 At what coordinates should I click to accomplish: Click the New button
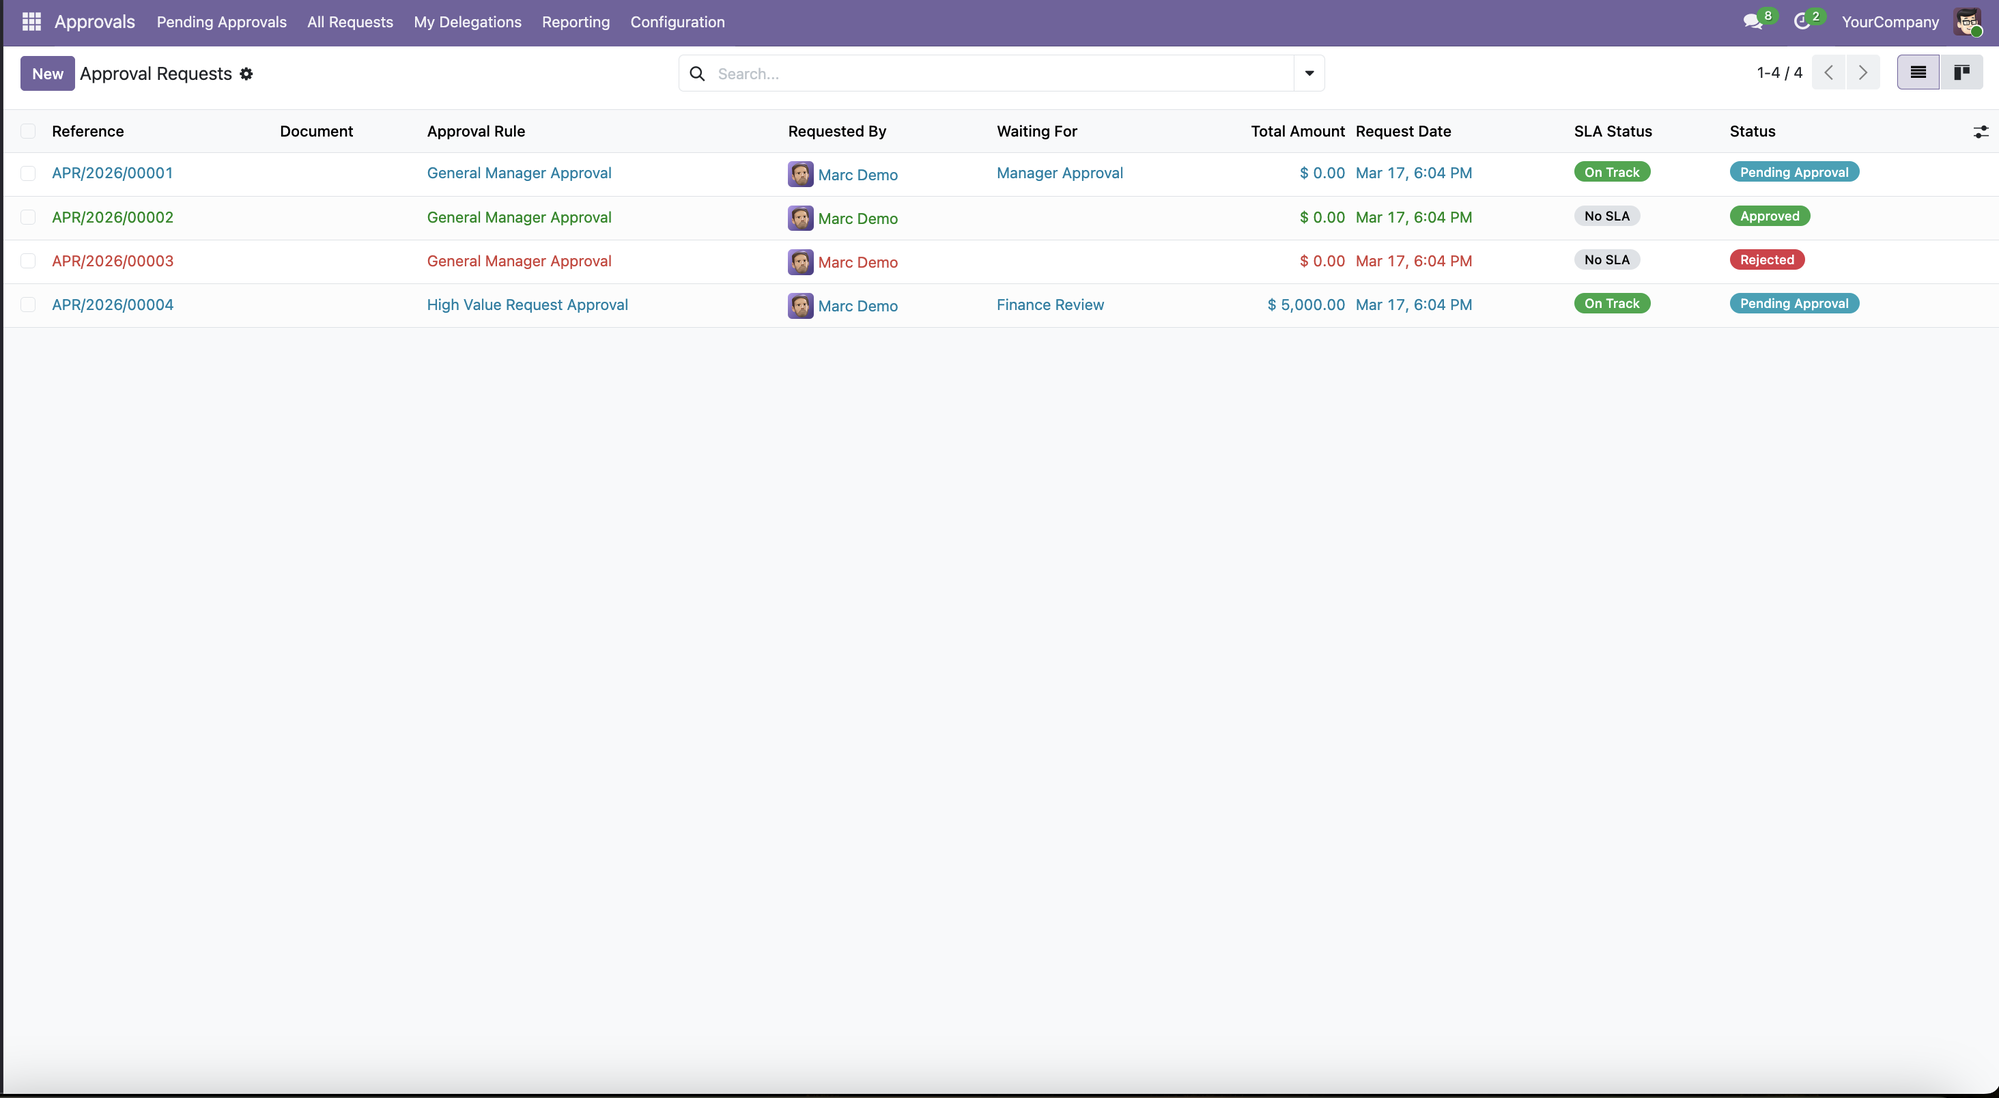(x=47, y=74)
